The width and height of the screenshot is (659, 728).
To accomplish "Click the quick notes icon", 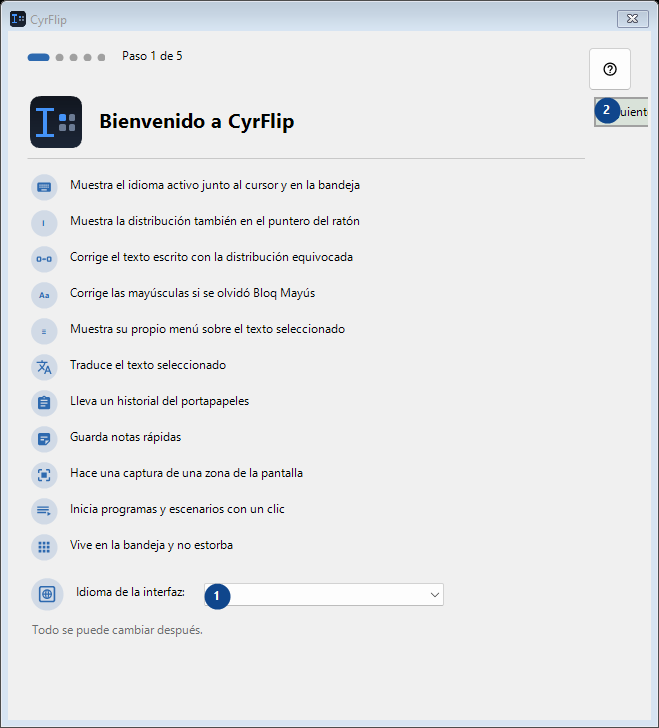I will (44, 439).
